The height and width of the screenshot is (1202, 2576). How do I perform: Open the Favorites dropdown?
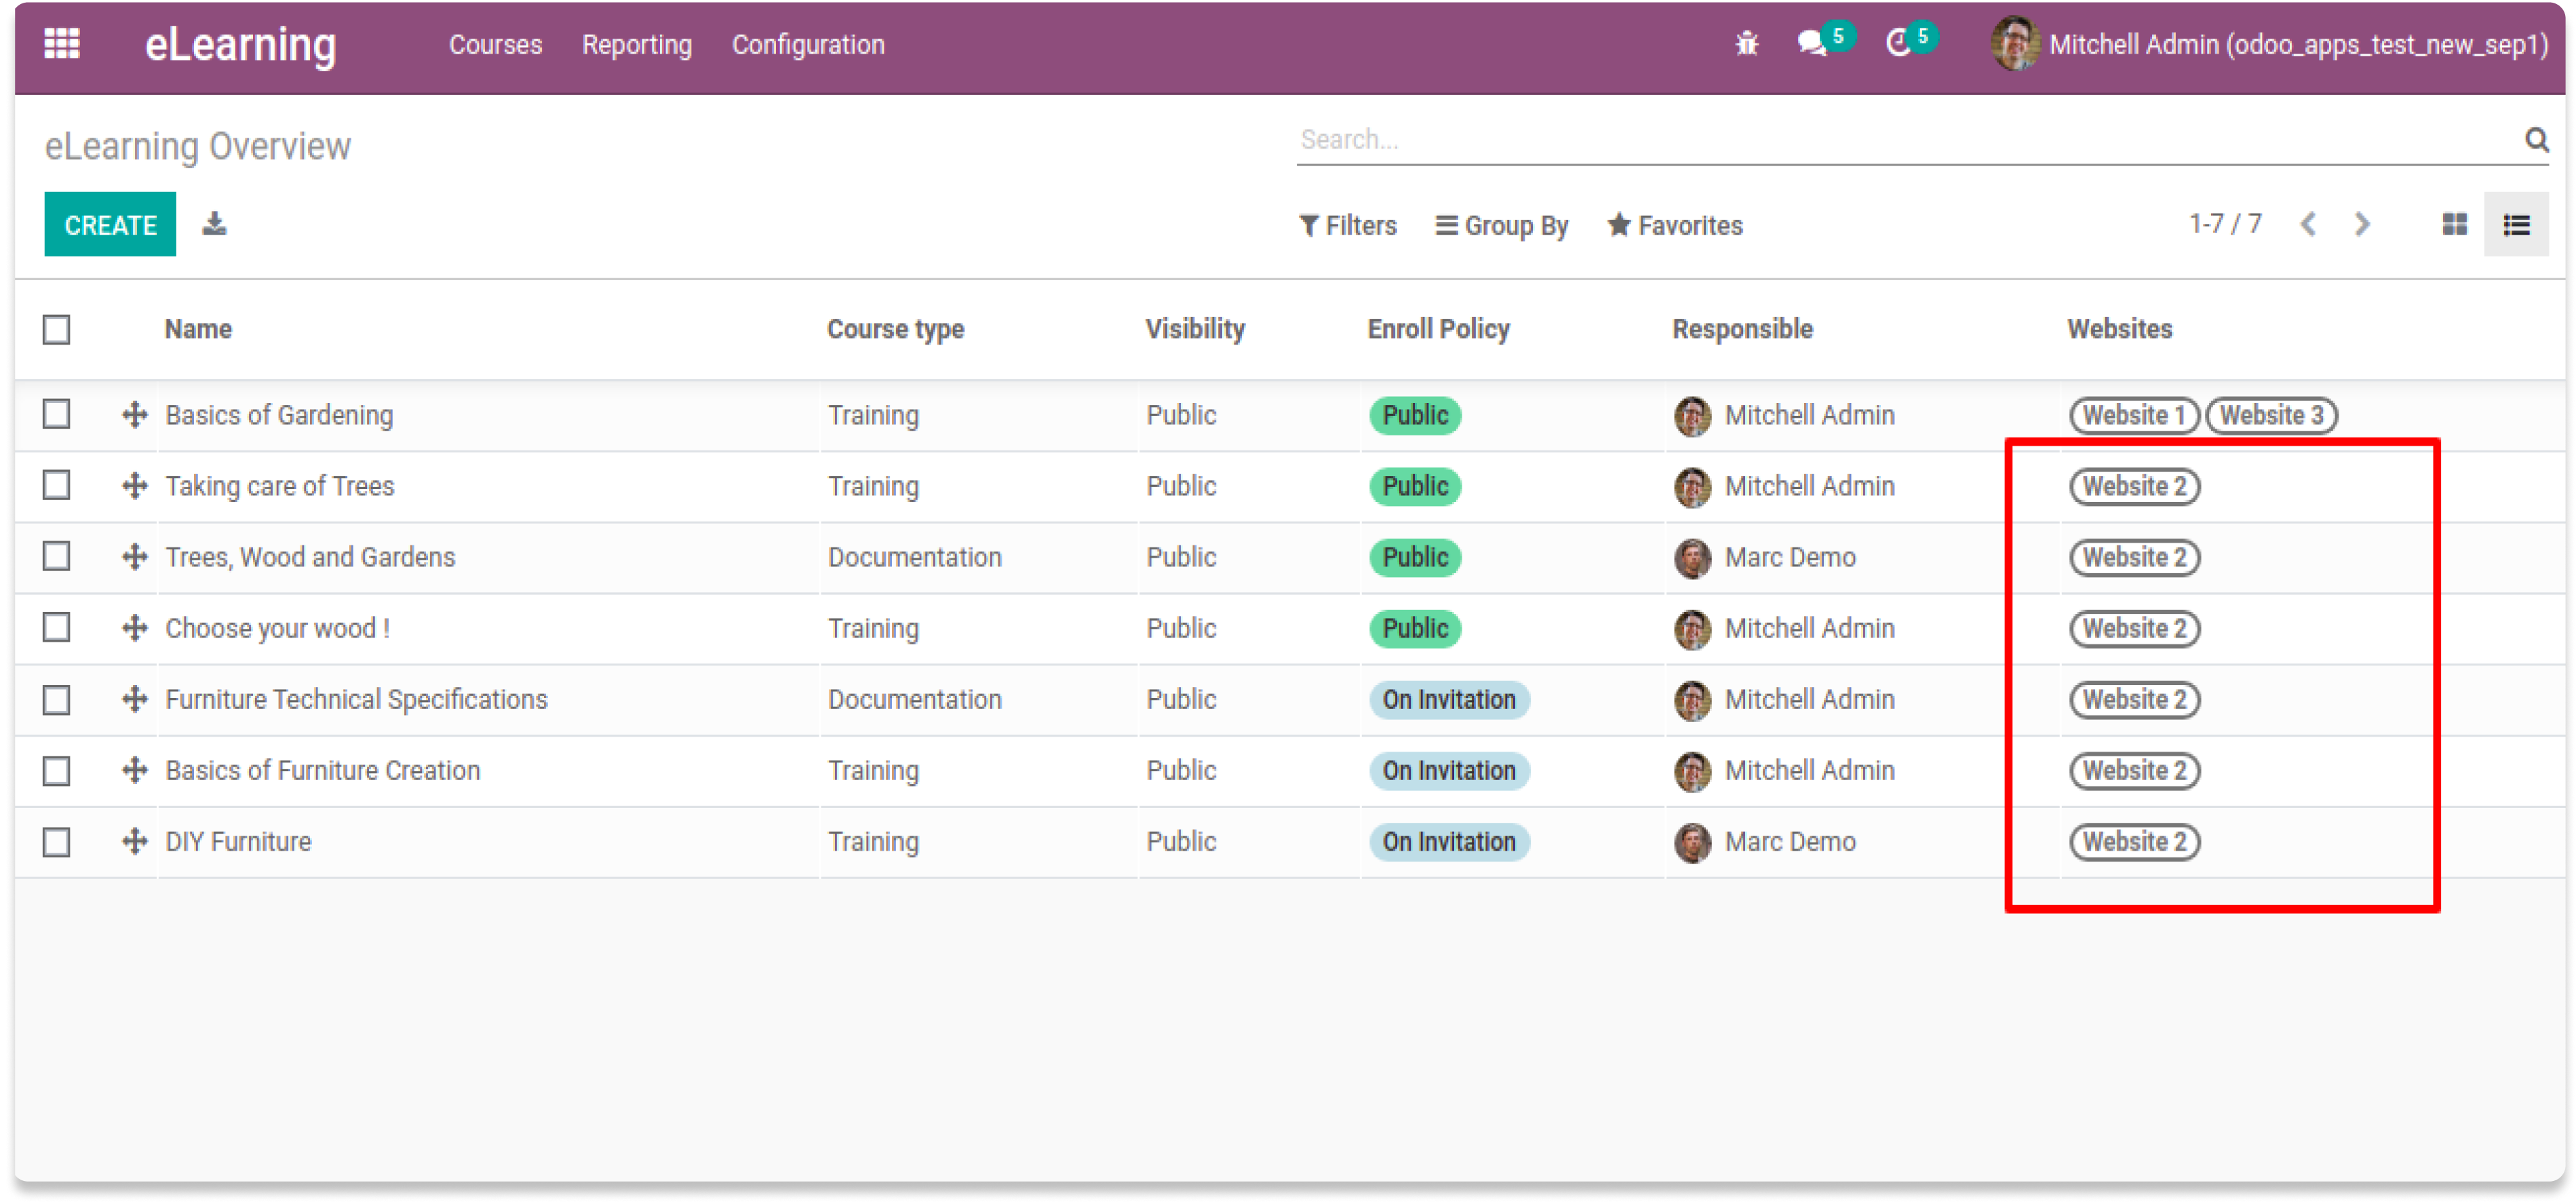[1675, 226]
